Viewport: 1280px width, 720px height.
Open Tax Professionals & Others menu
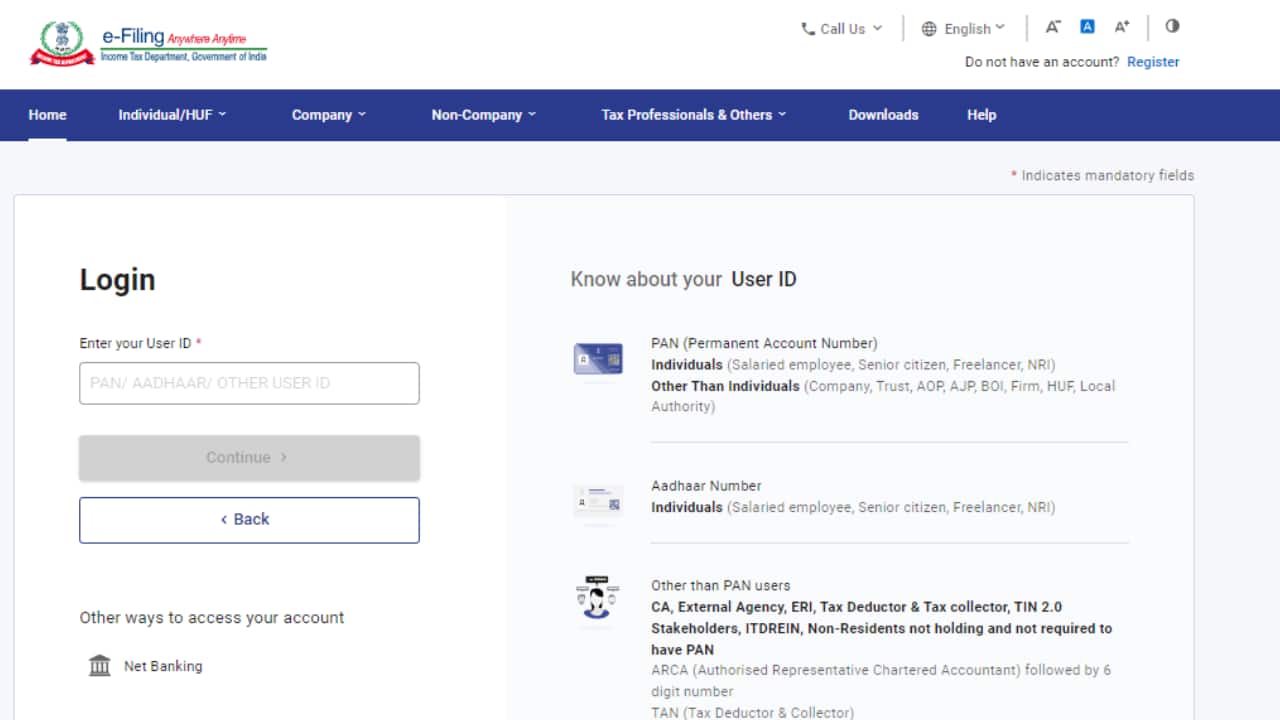pos(694,115)
